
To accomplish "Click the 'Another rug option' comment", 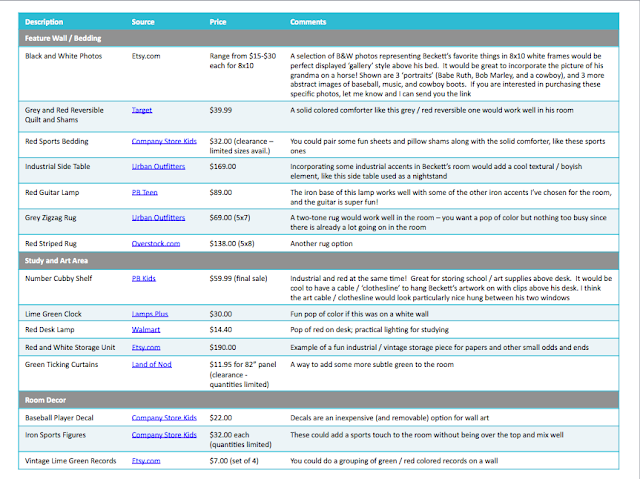I will (x=321, y=244).
